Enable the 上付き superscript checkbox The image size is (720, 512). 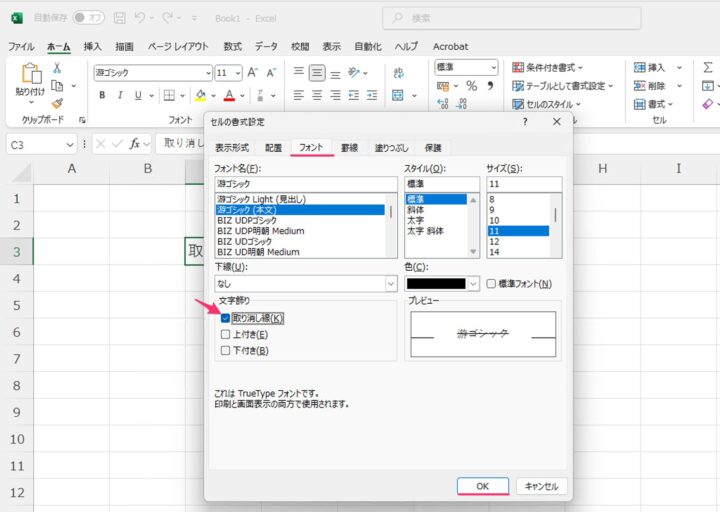tap(226, 334)
